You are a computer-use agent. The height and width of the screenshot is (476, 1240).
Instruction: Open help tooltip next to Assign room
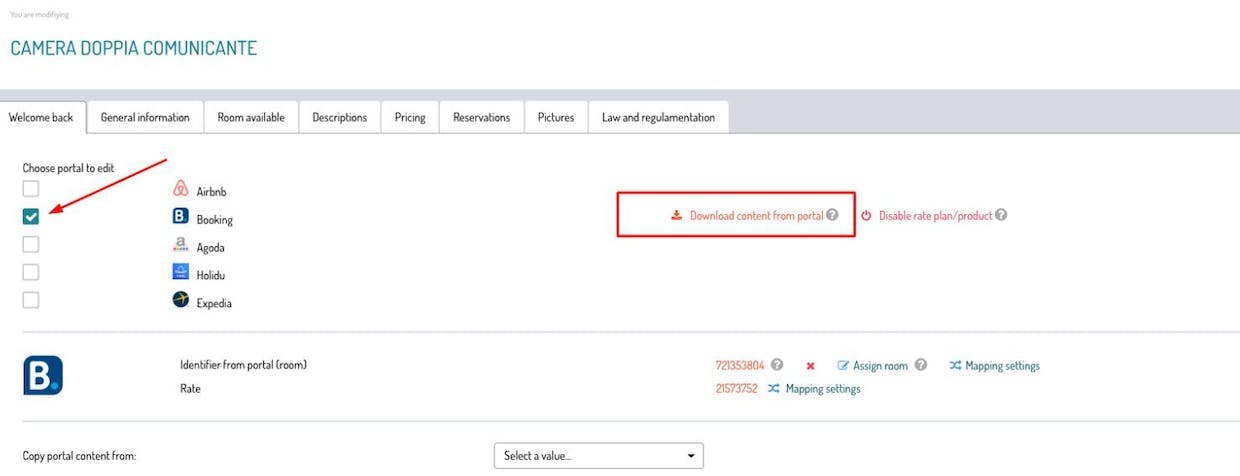[921, 365]
